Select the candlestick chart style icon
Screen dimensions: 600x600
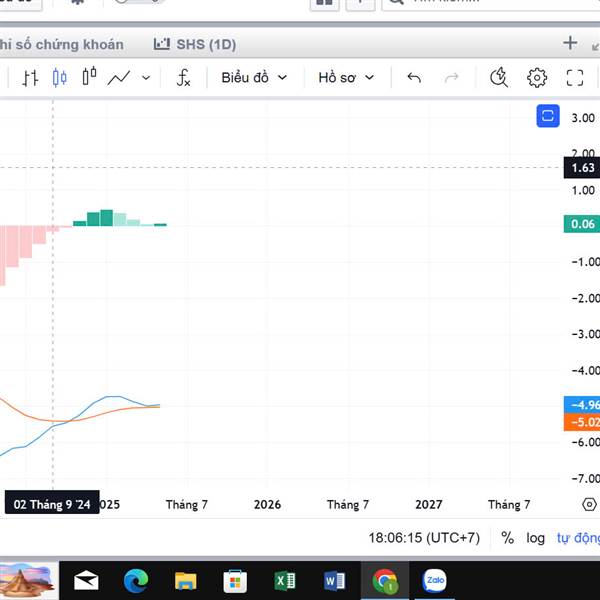coord(59,78)
